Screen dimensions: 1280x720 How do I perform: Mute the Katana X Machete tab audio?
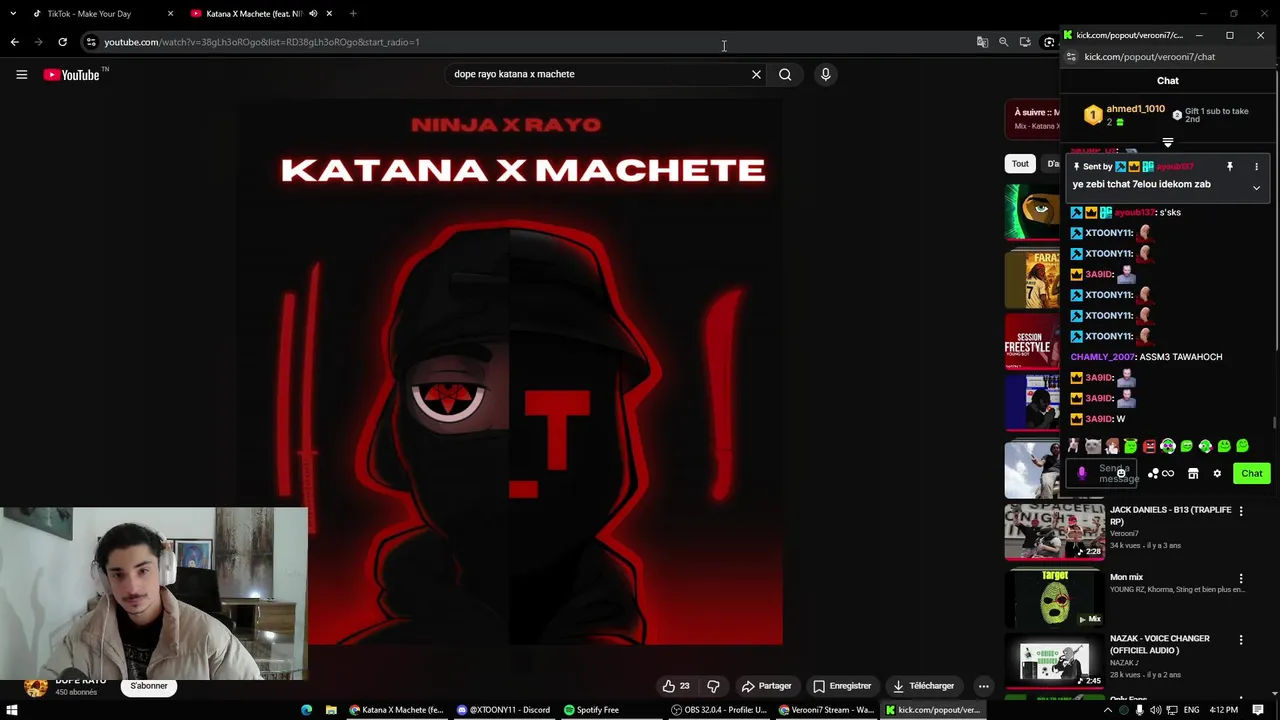tap(313, 14)
